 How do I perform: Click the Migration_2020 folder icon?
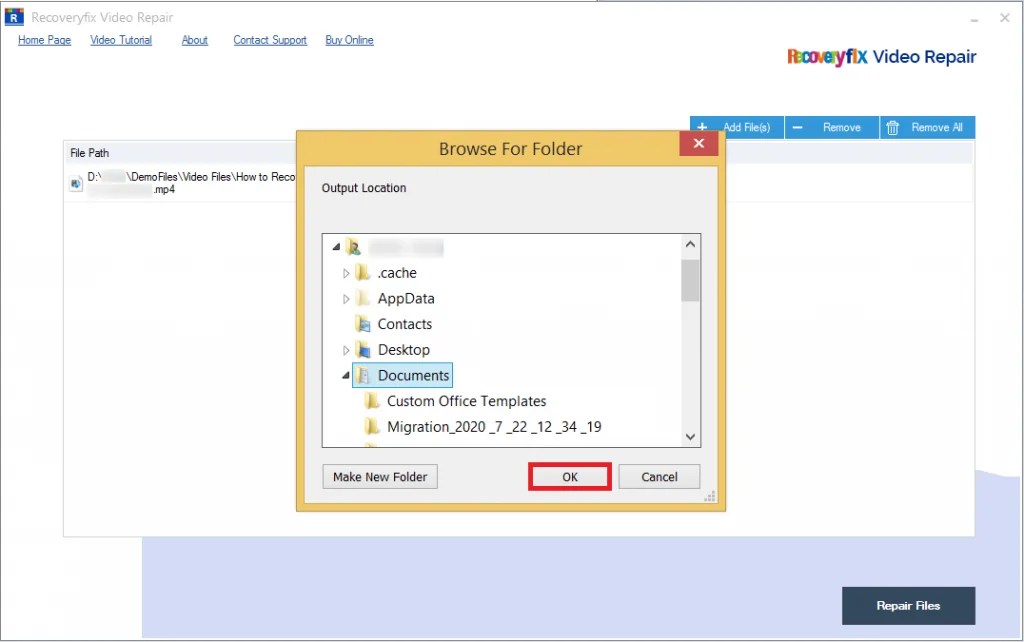[x=372, y=426]
